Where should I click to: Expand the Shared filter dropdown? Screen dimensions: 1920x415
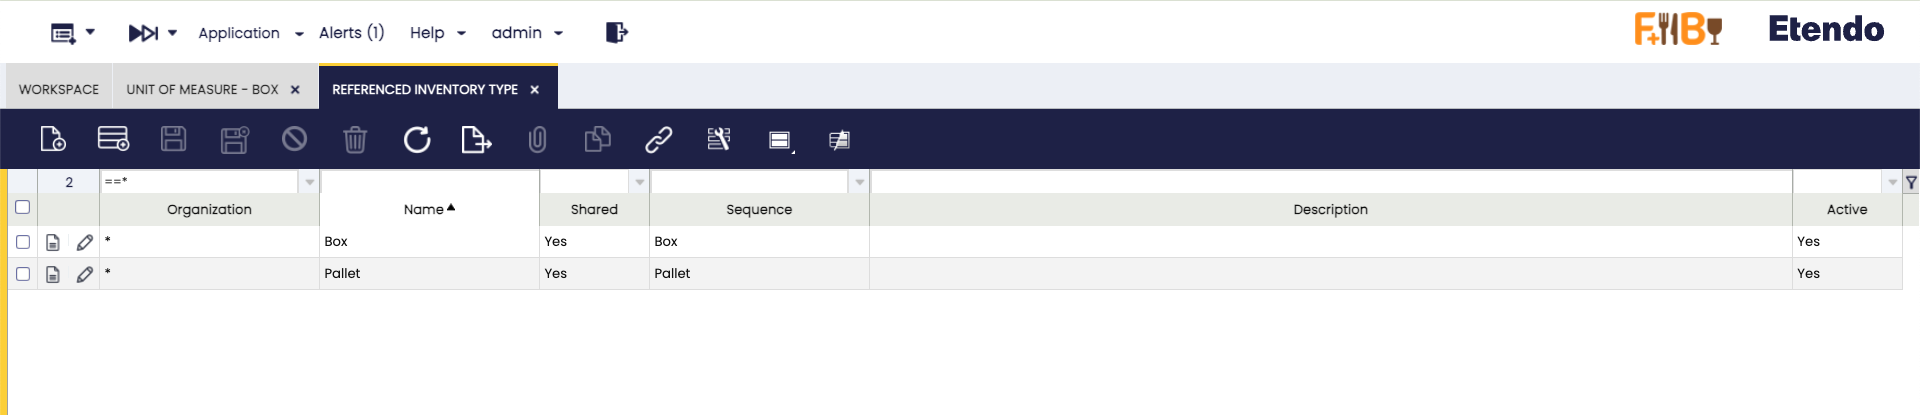pyautogui.click(x=639, y=182)
